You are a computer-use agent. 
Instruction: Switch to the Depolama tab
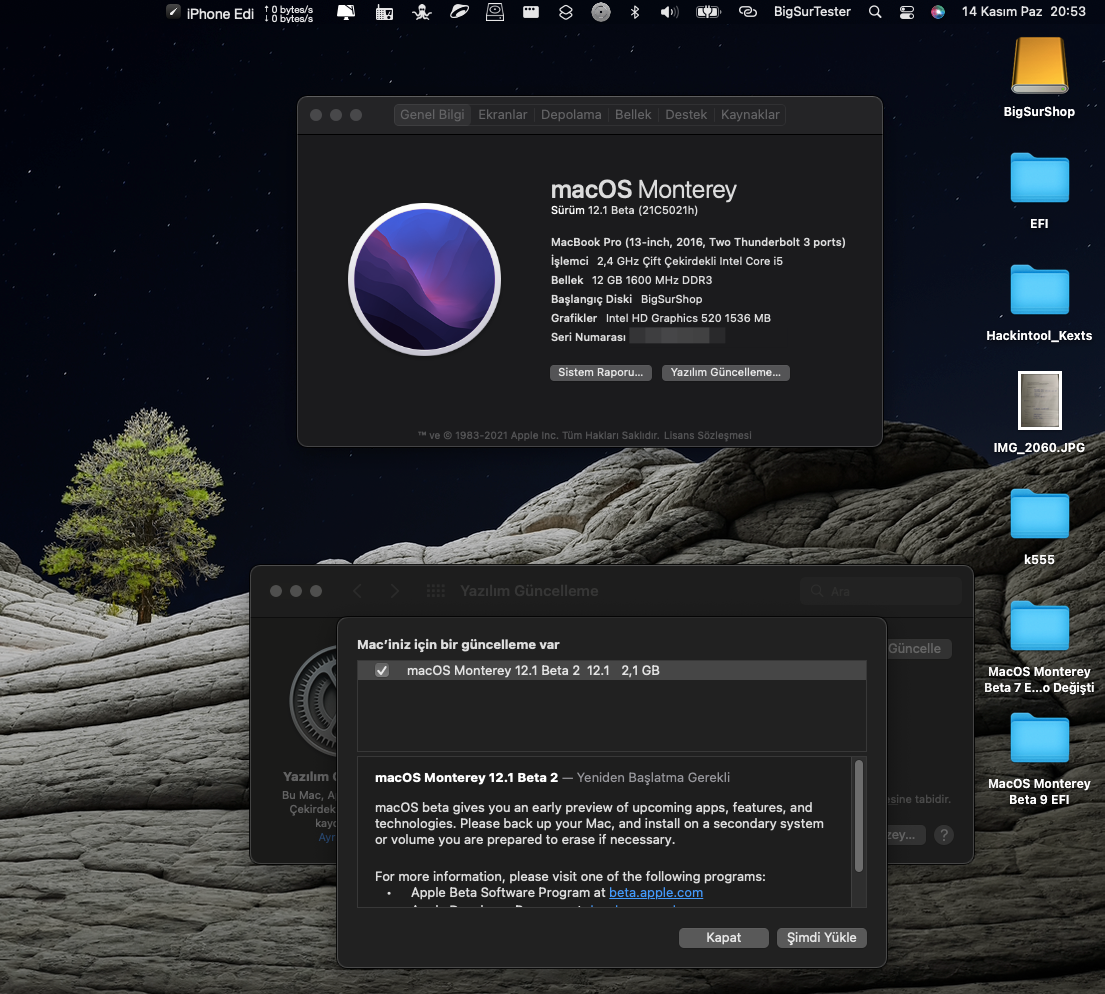pyautogui.click(x=571, y=115)
